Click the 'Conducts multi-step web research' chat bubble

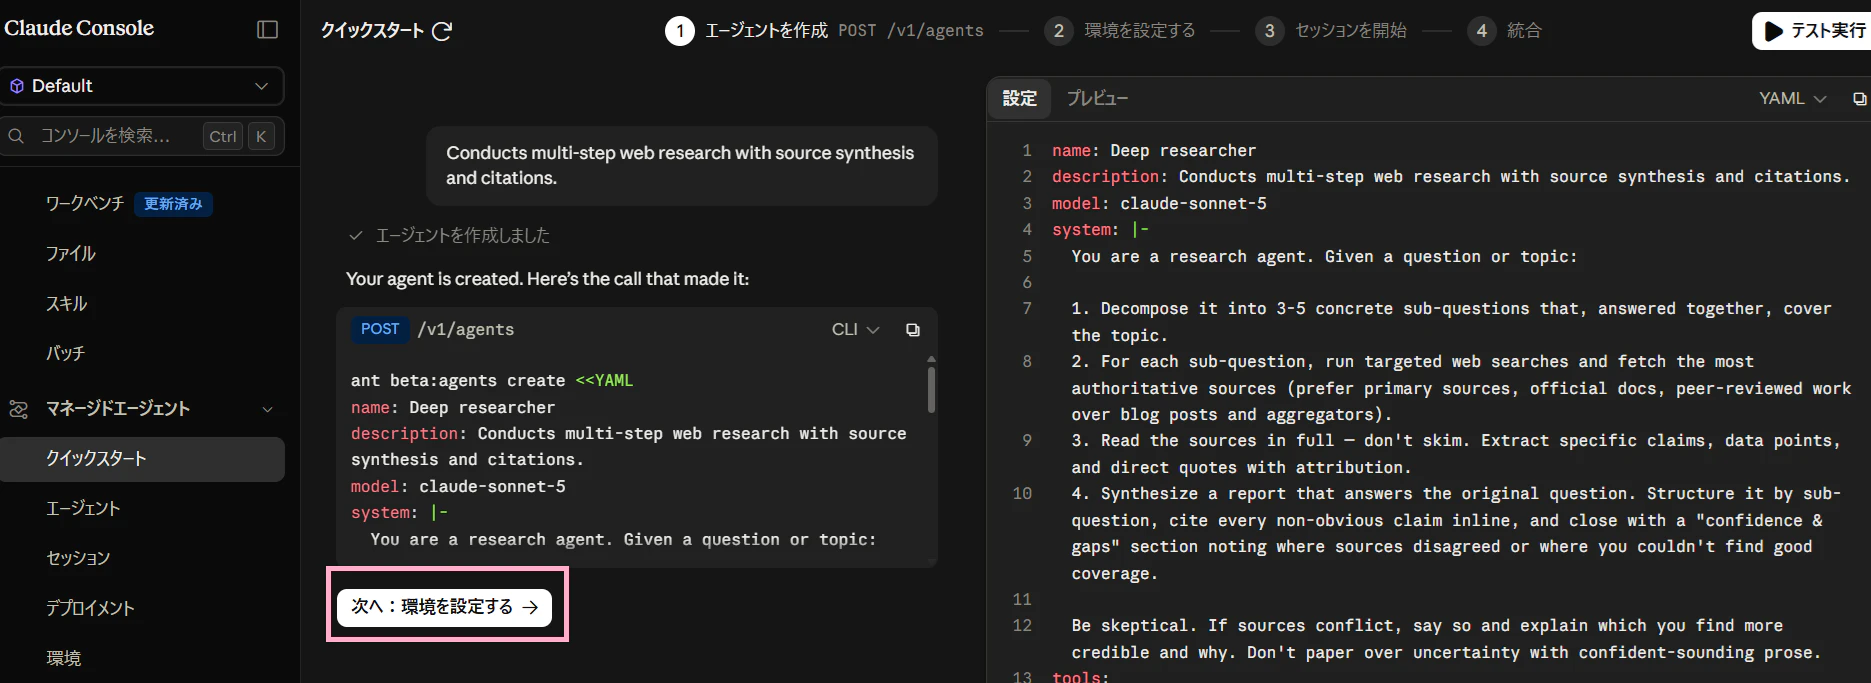click(x=681, y=166)
